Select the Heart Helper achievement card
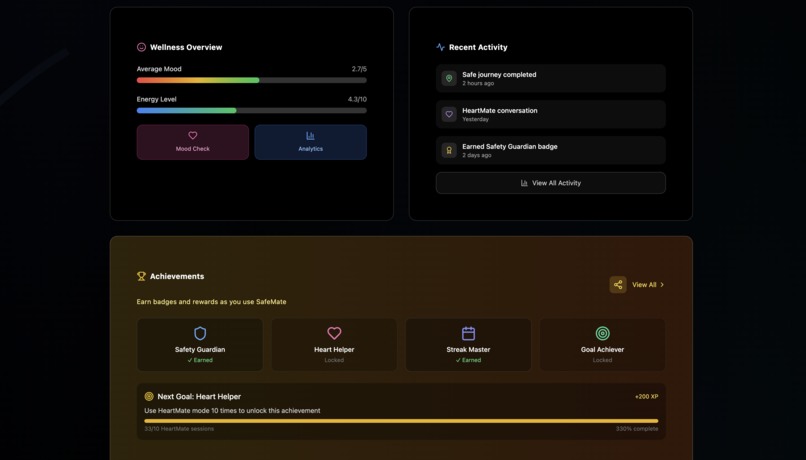This screenshot has width=806, height=460. coord(334,345)
